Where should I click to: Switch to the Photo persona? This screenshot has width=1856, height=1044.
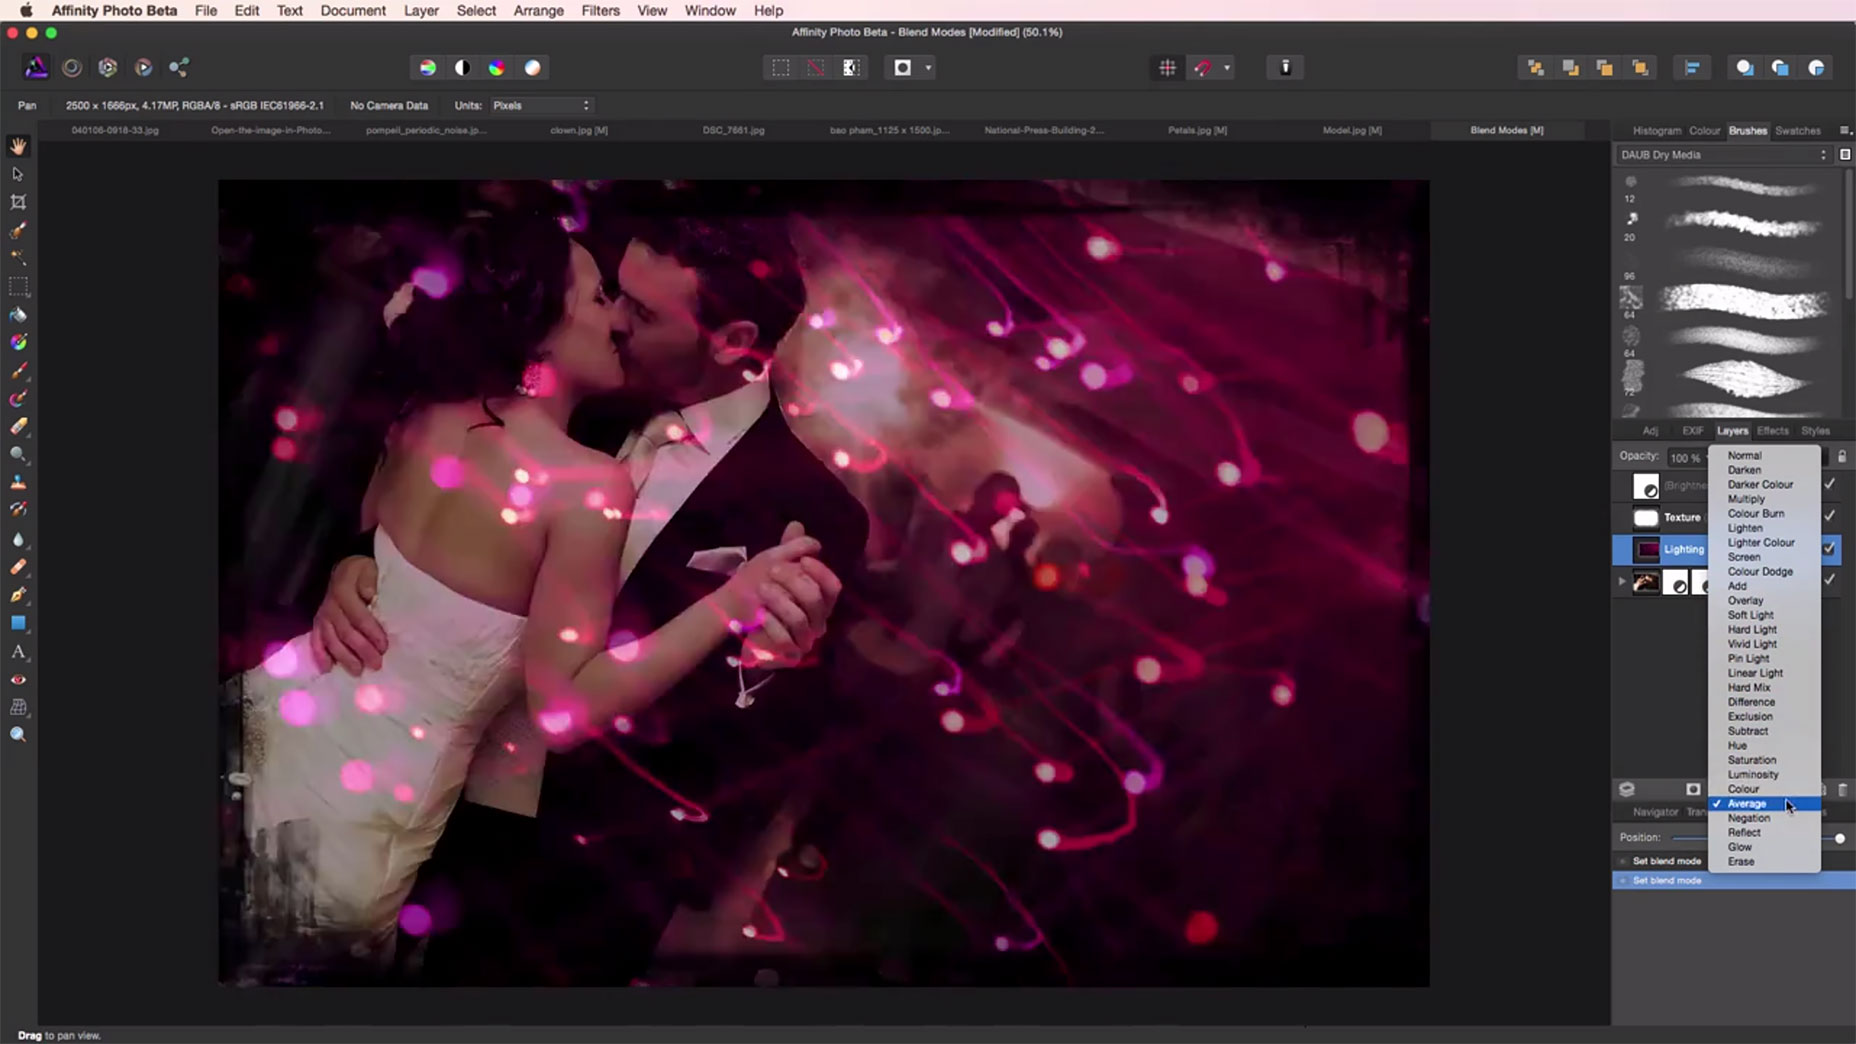tap(36, 67)
